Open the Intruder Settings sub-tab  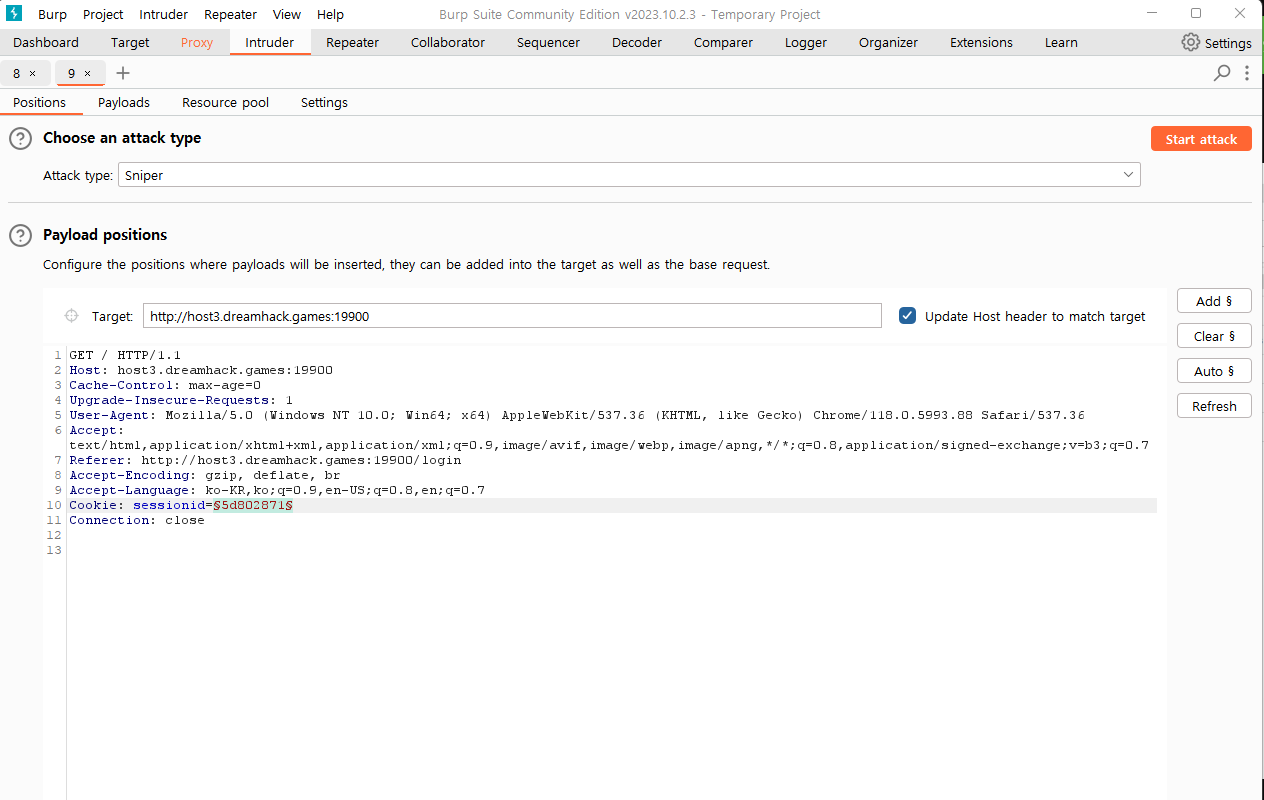point(324,102)
